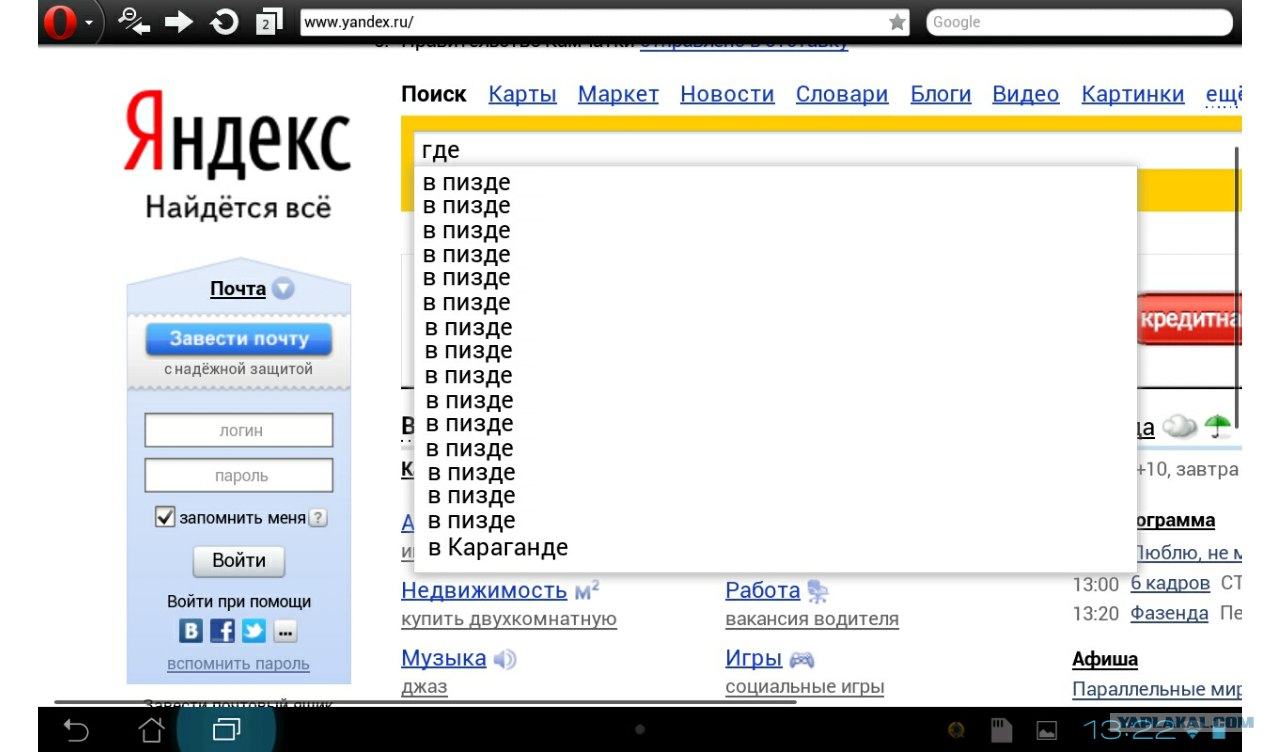
Task: Open Словари
Action: pyautogui.click(x=842, y=95)
